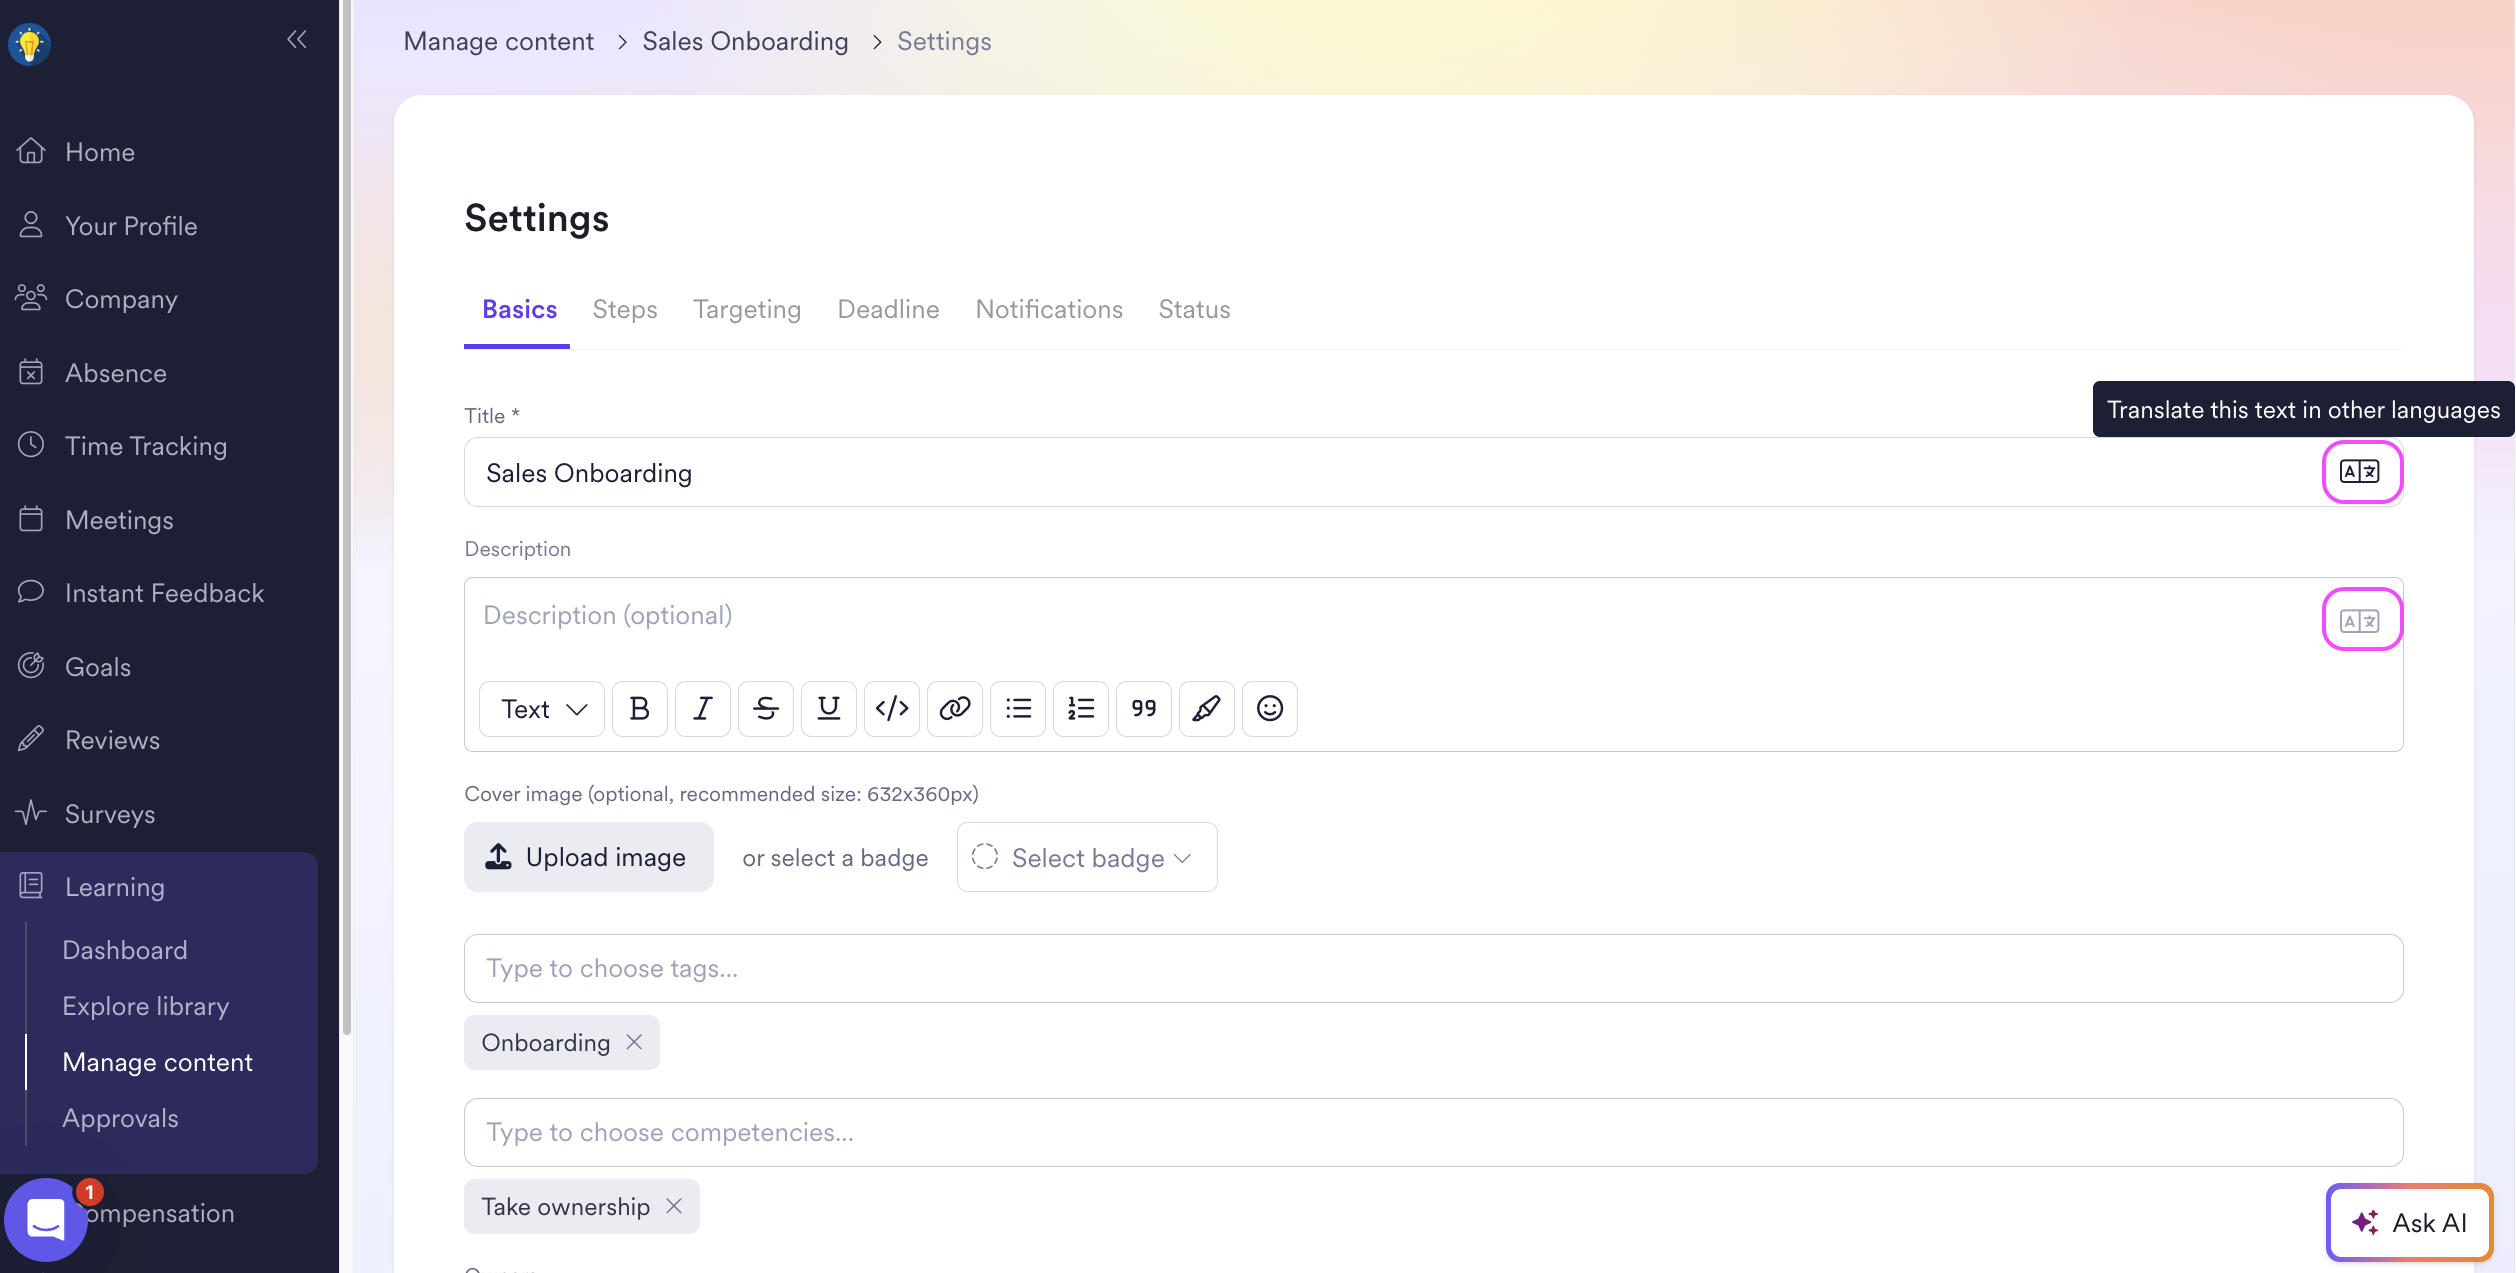Click the Bold formatting icon
Screen dimensions: 2516x1273
coord(640,709)
